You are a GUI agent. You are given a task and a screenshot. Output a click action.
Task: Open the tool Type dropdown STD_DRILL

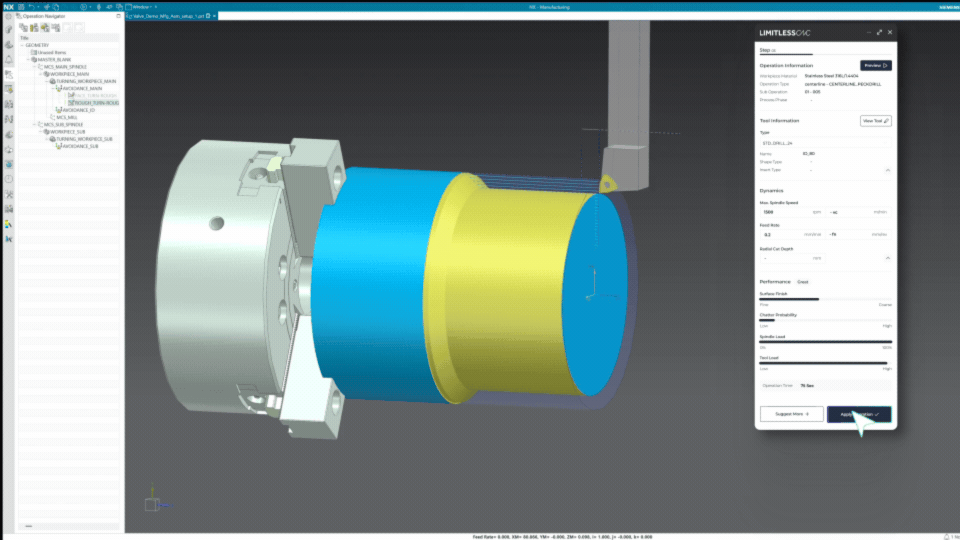825,143
